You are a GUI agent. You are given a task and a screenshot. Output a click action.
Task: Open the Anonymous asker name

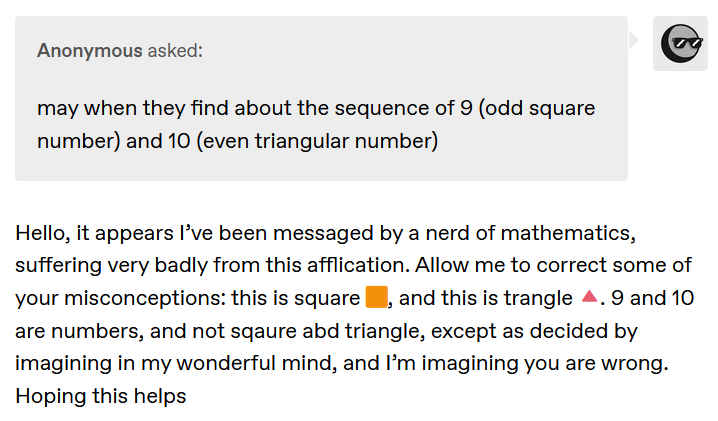(x=90, y=50)
